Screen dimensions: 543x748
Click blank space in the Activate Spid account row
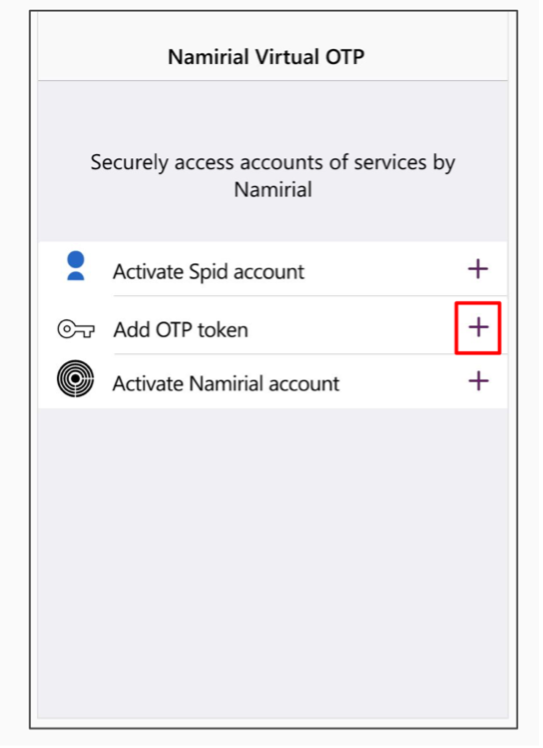(x=382, y=270)
